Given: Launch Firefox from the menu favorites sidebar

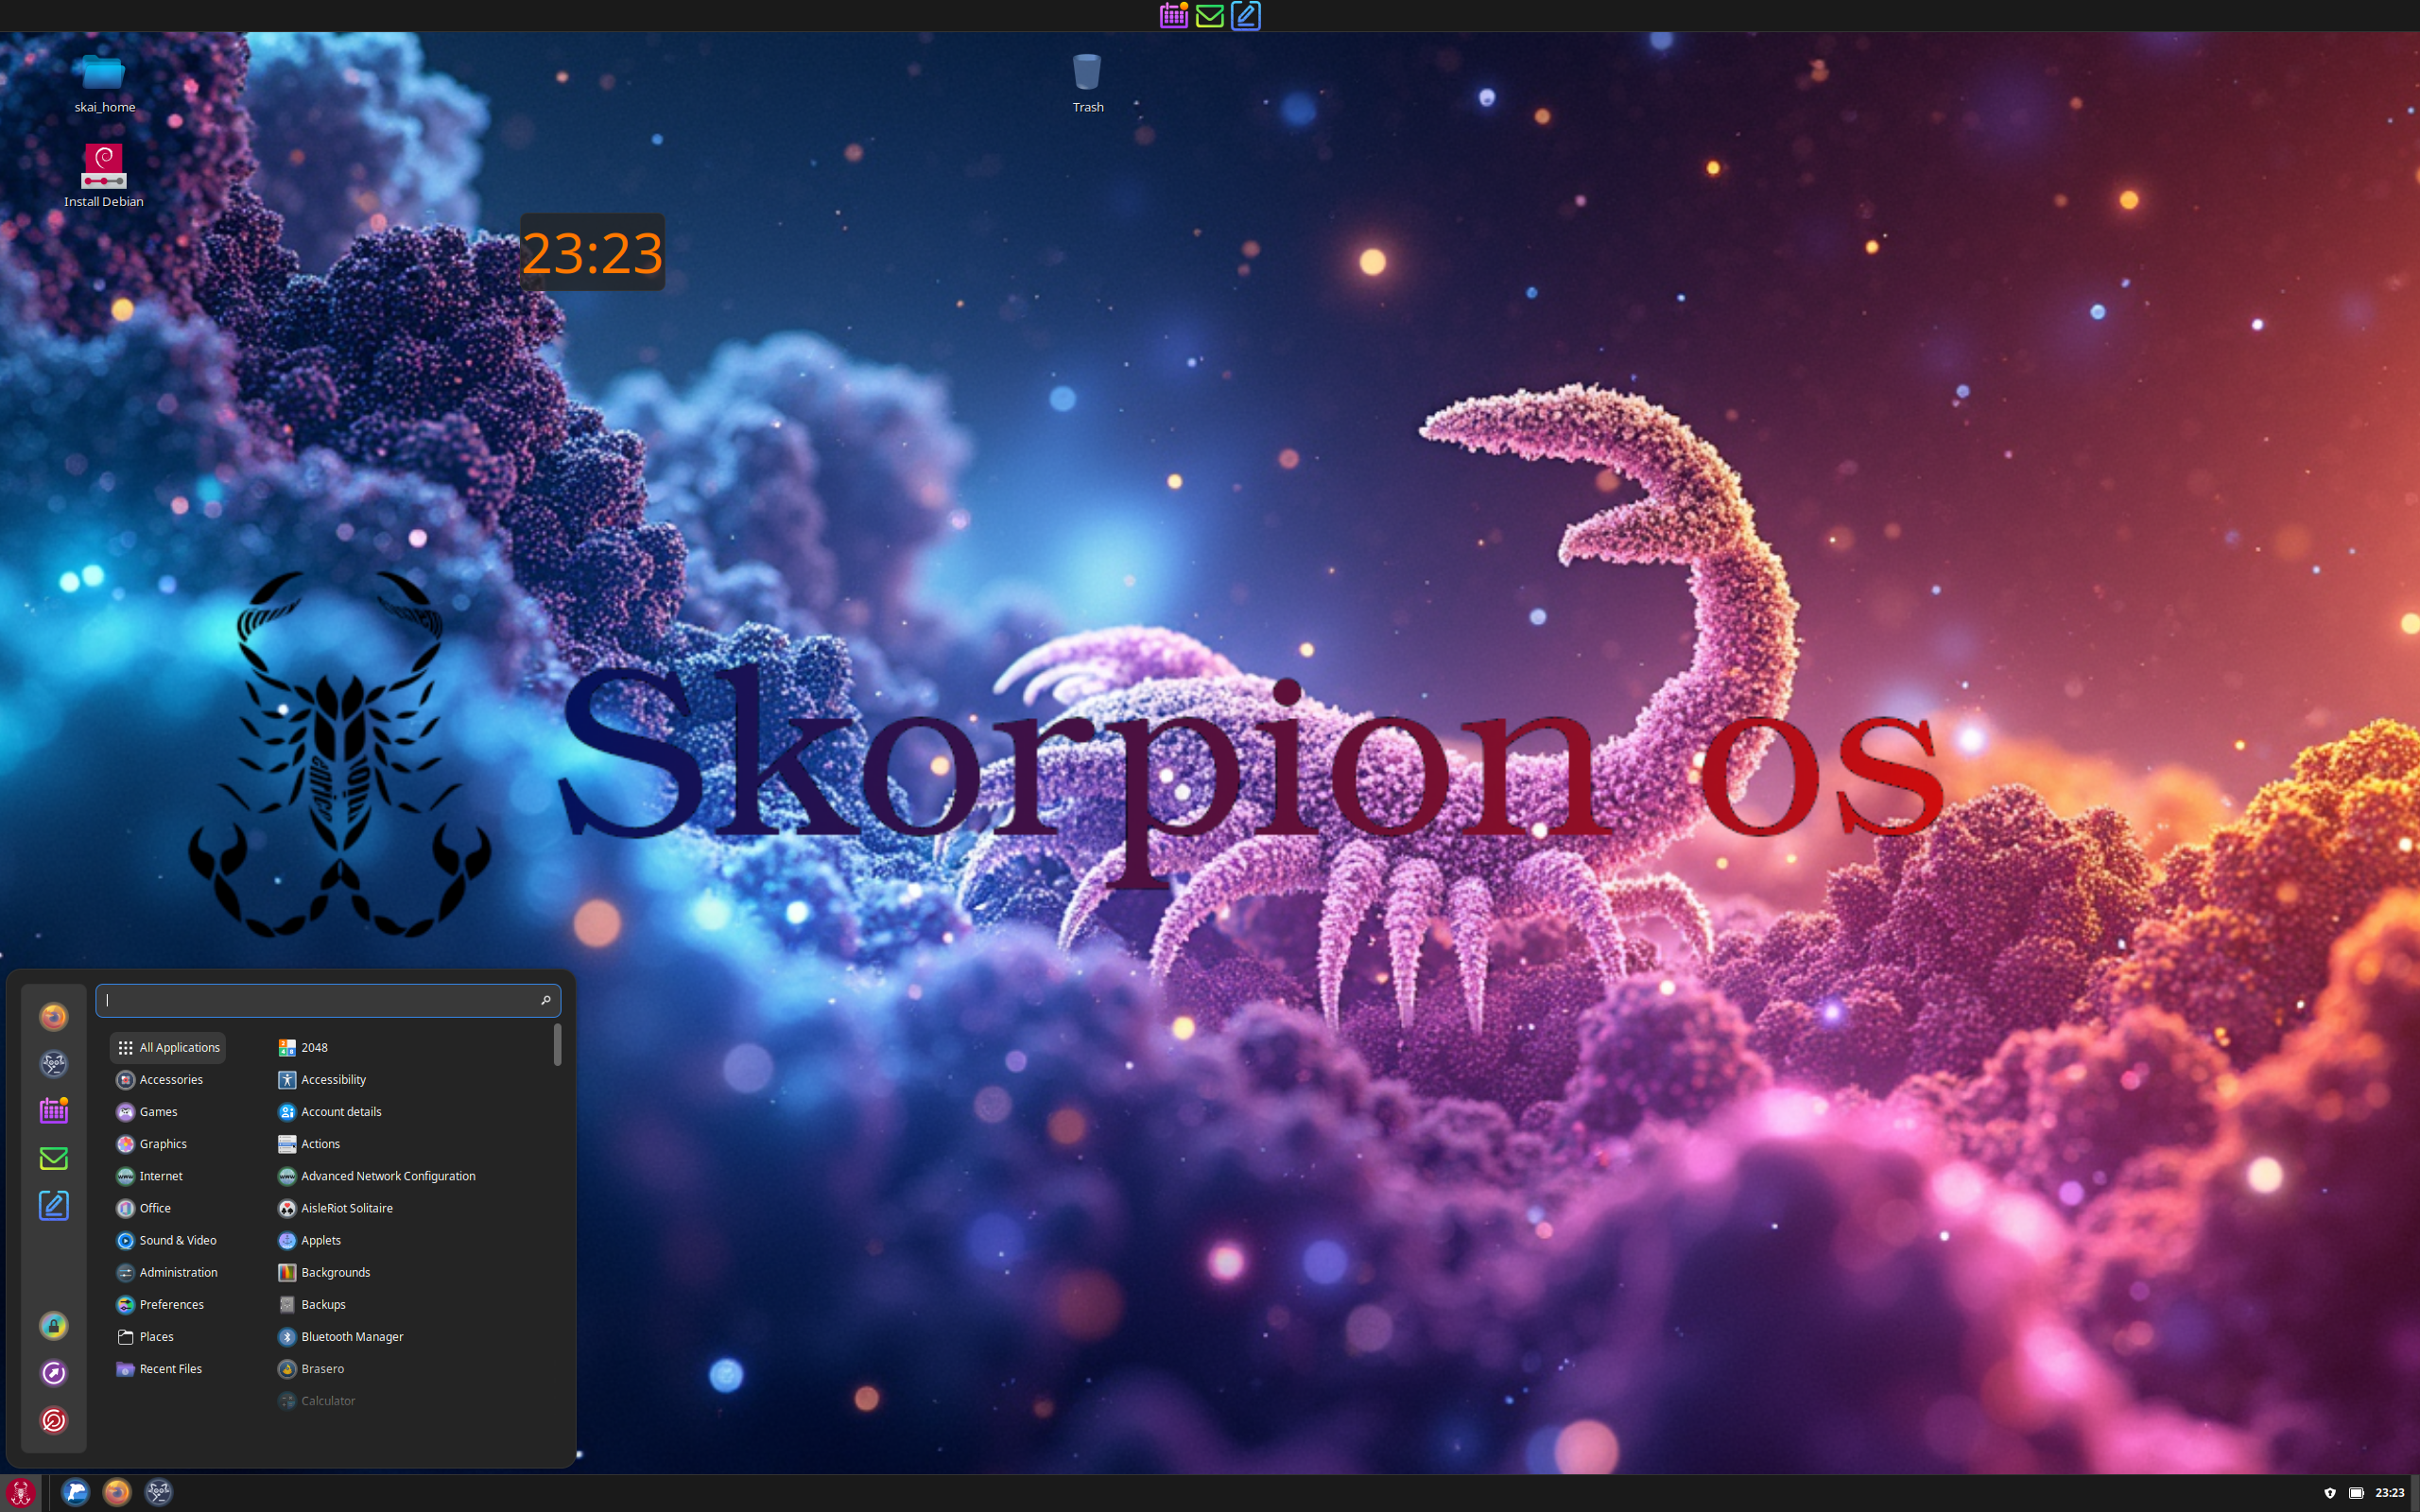Looking at the screenshot, I should point(54,1017).
